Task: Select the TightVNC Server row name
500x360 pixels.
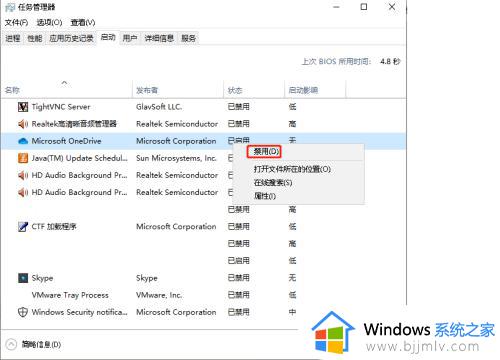Action: coord(61,107)
